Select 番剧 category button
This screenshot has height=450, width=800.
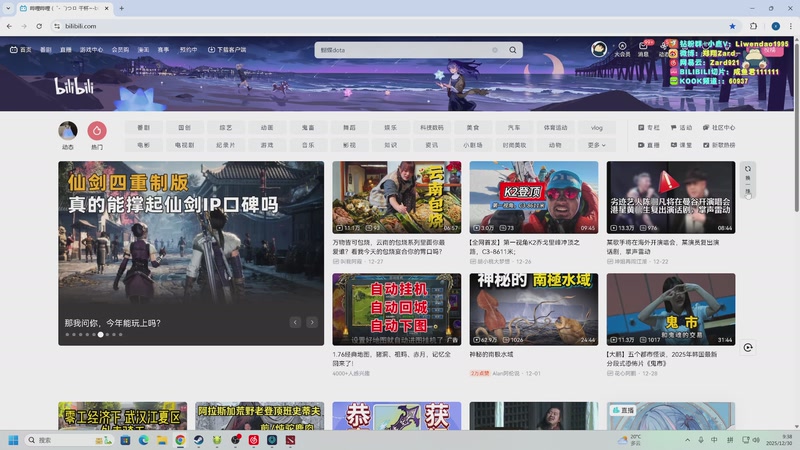[x=143, y=128]
